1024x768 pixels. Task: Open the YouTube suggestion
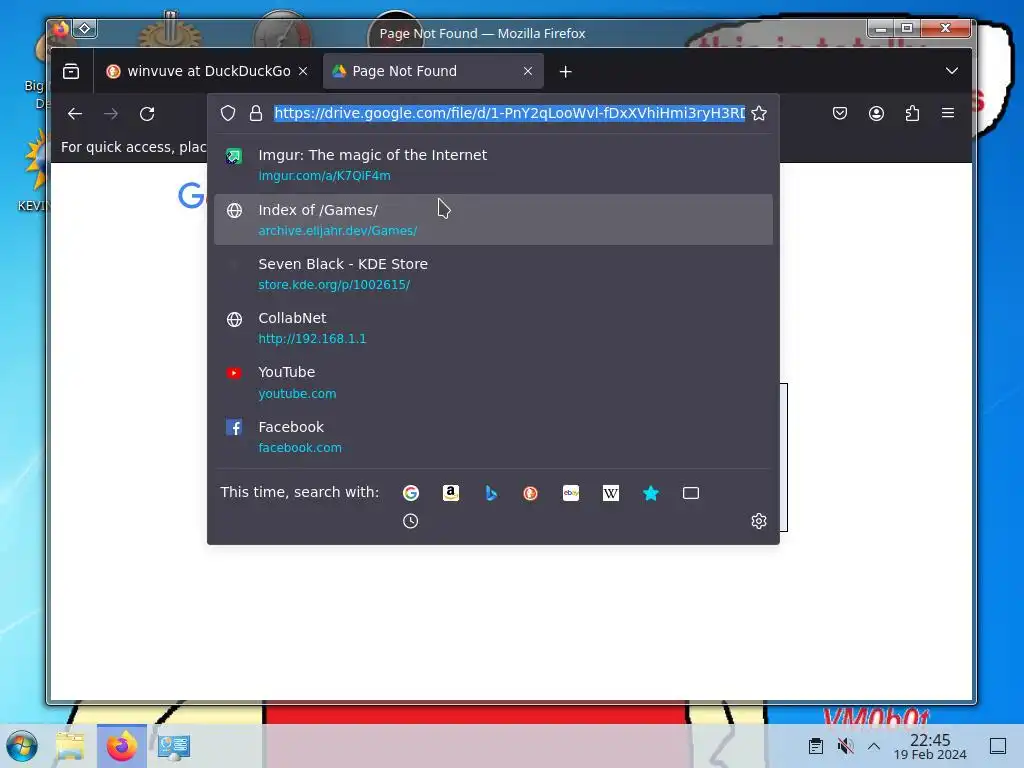pyautogui.click(x=493, y=382)
